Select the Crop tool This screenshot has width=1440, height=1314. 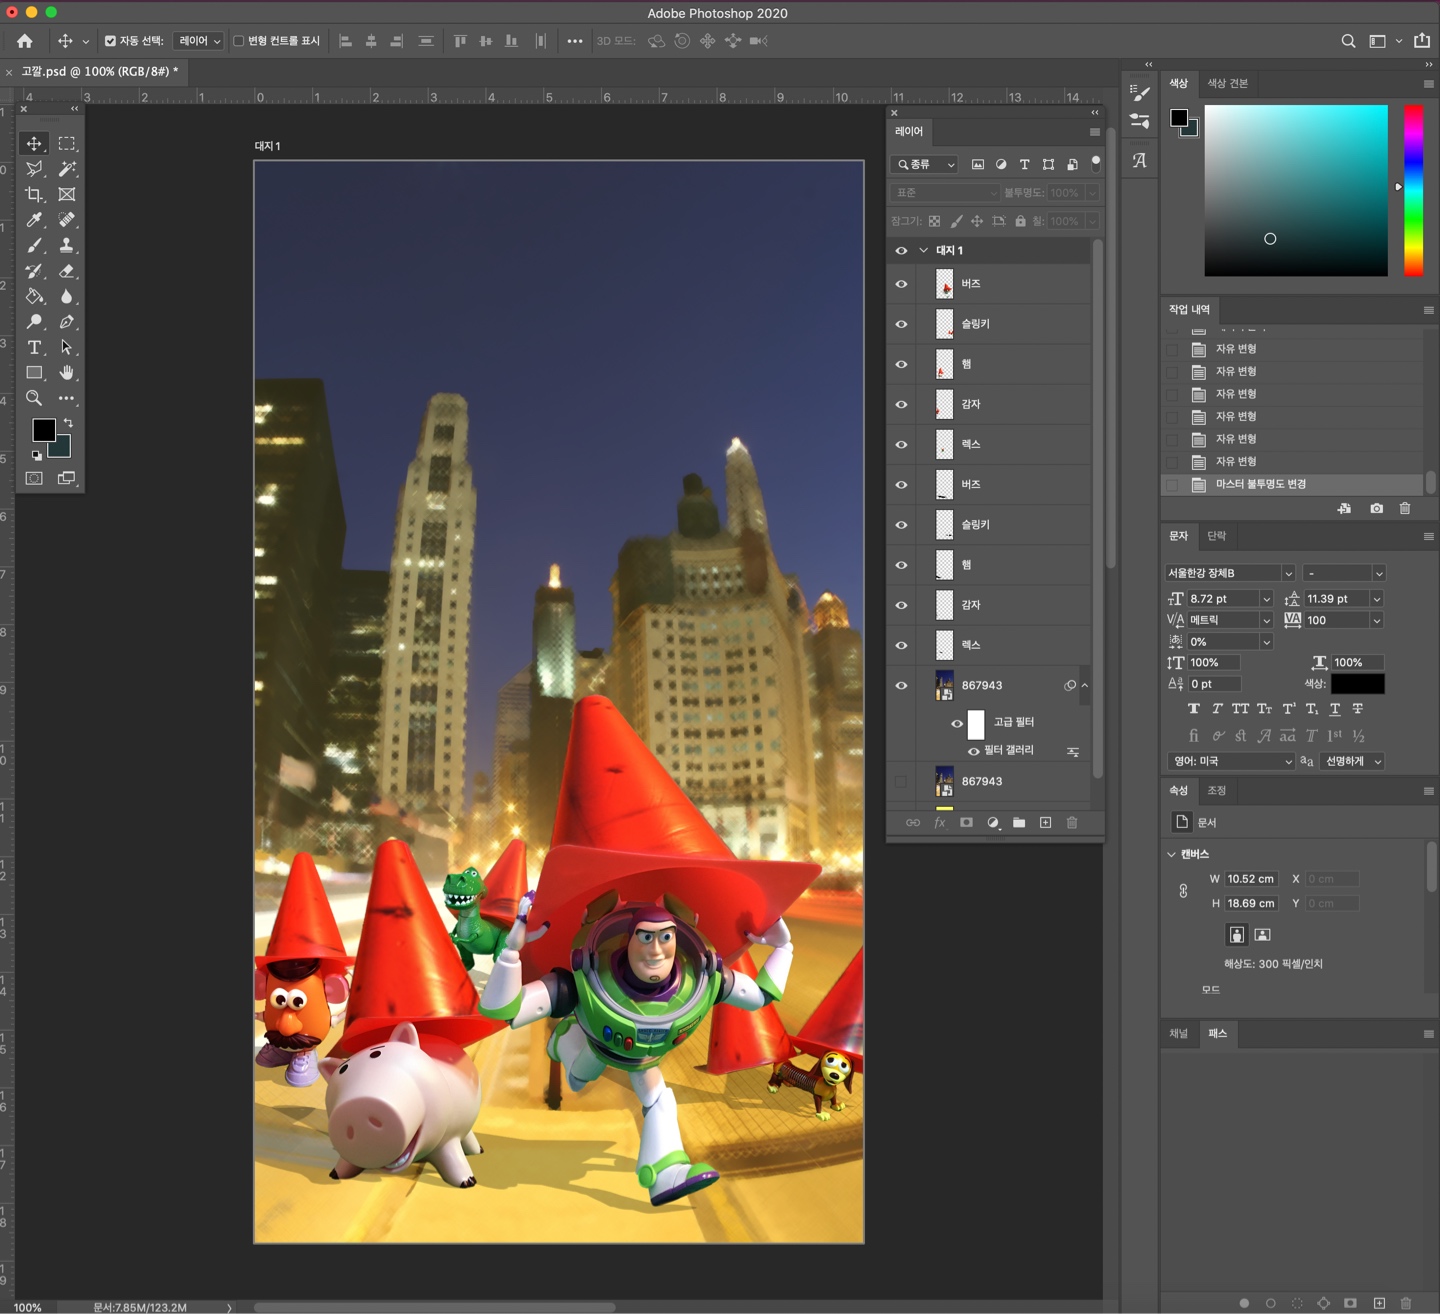34,195
